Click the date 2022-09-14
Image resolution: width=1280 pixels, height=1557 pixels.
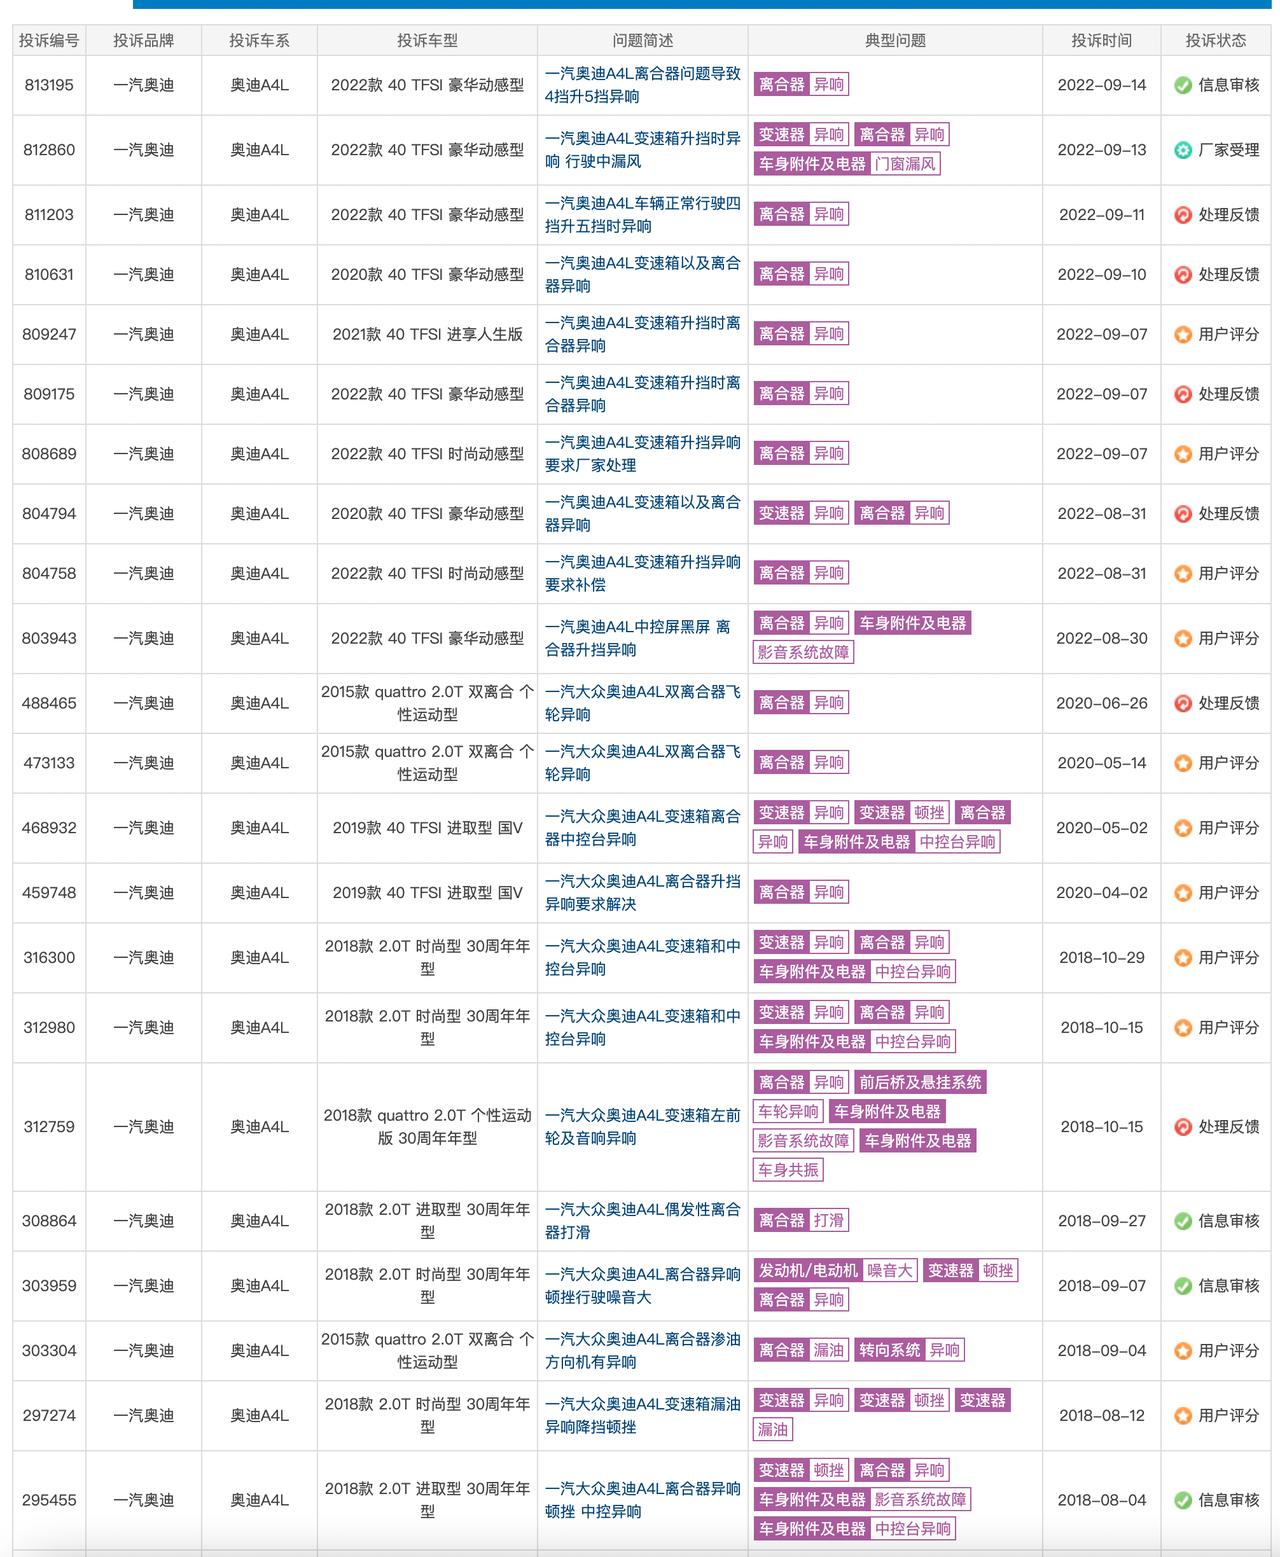coord(1102,85)
